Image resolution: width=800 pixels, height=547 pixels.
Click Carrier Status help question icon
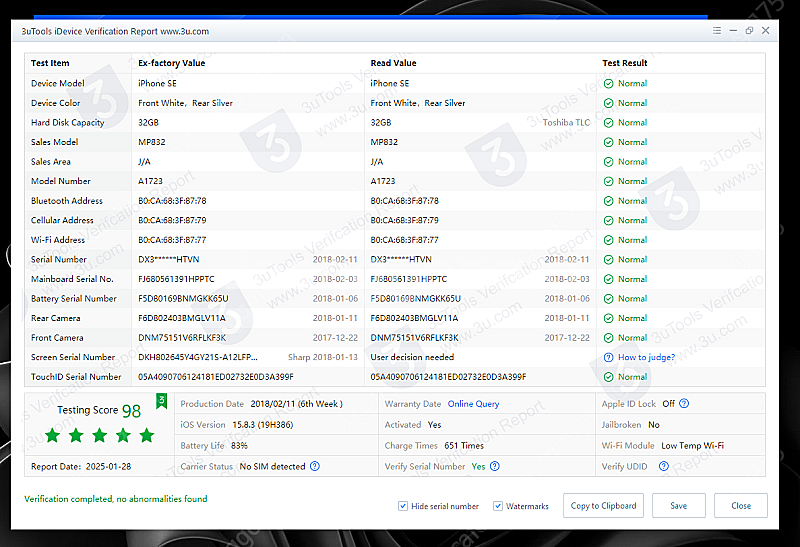point(315,466)
